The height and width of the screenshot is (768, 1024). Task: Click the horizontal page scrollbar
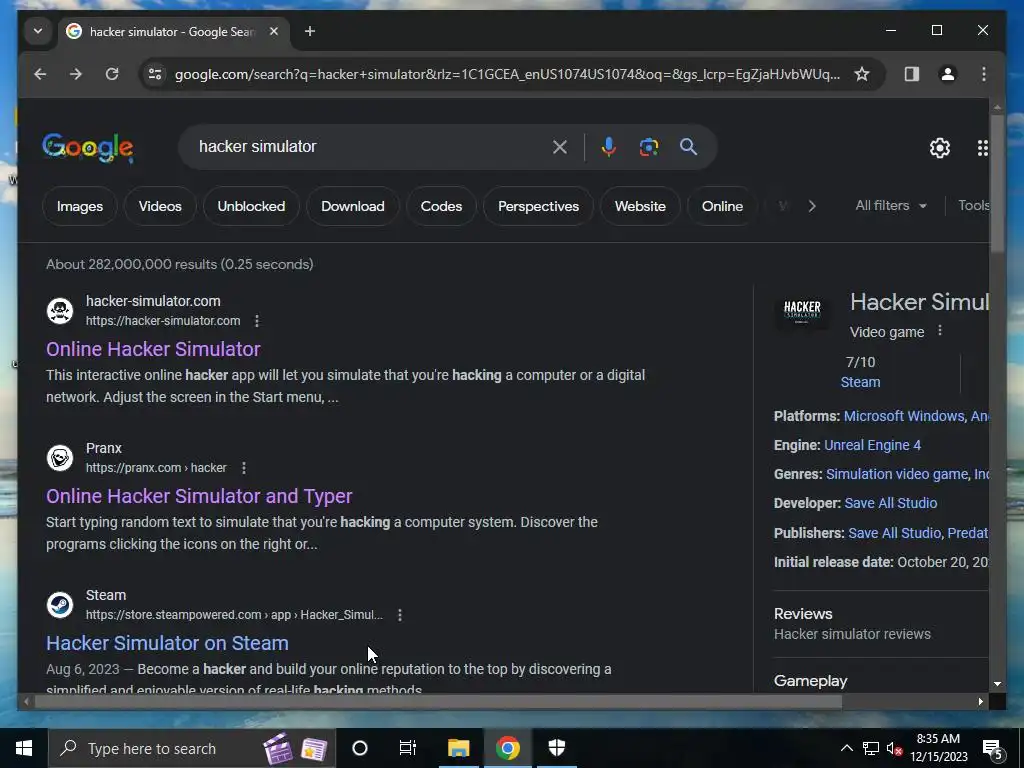(438, 702)
